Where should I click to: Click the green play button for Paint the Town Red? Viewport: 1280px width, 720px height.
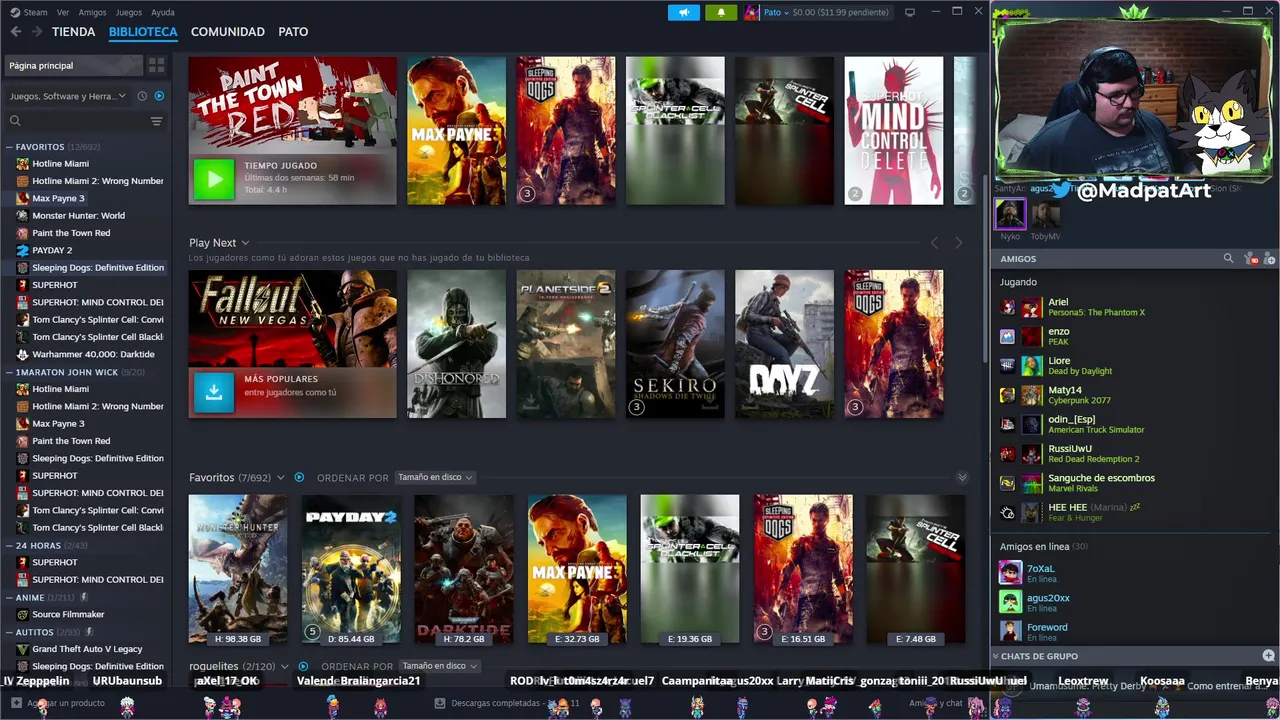point(213,180)
